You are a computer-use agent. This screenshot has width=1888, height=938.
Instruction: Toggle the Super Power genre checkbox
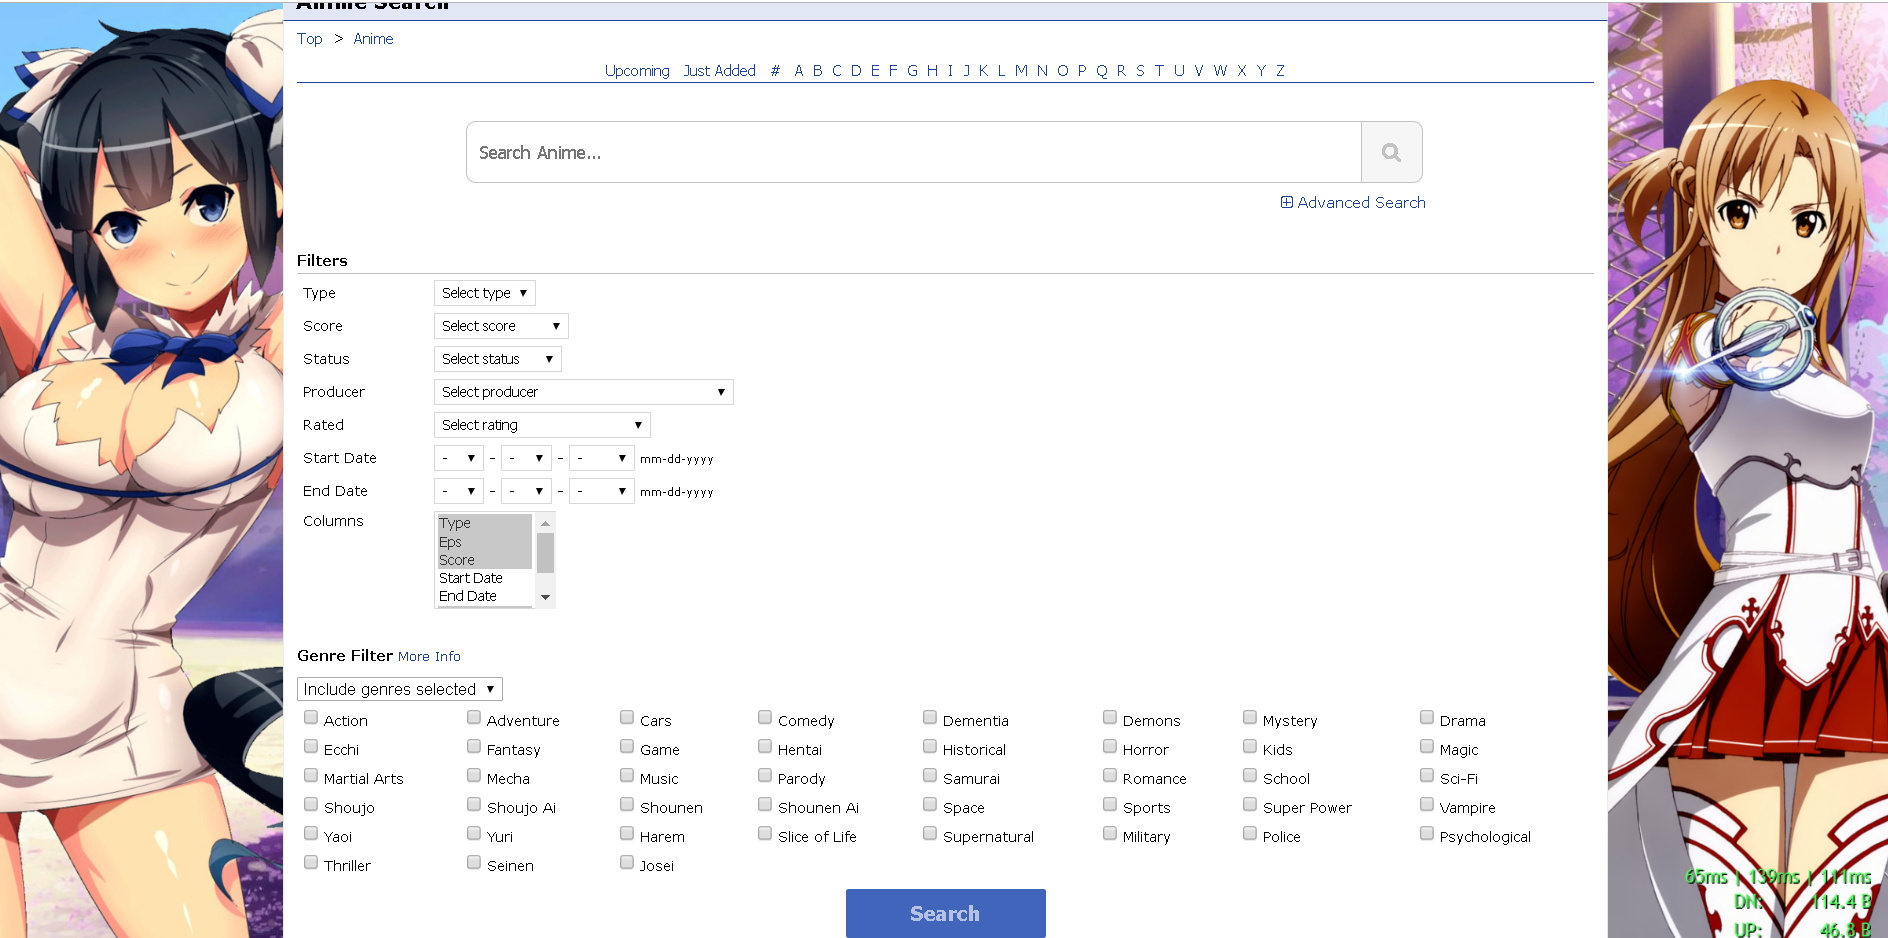(x=1250, y=805)
